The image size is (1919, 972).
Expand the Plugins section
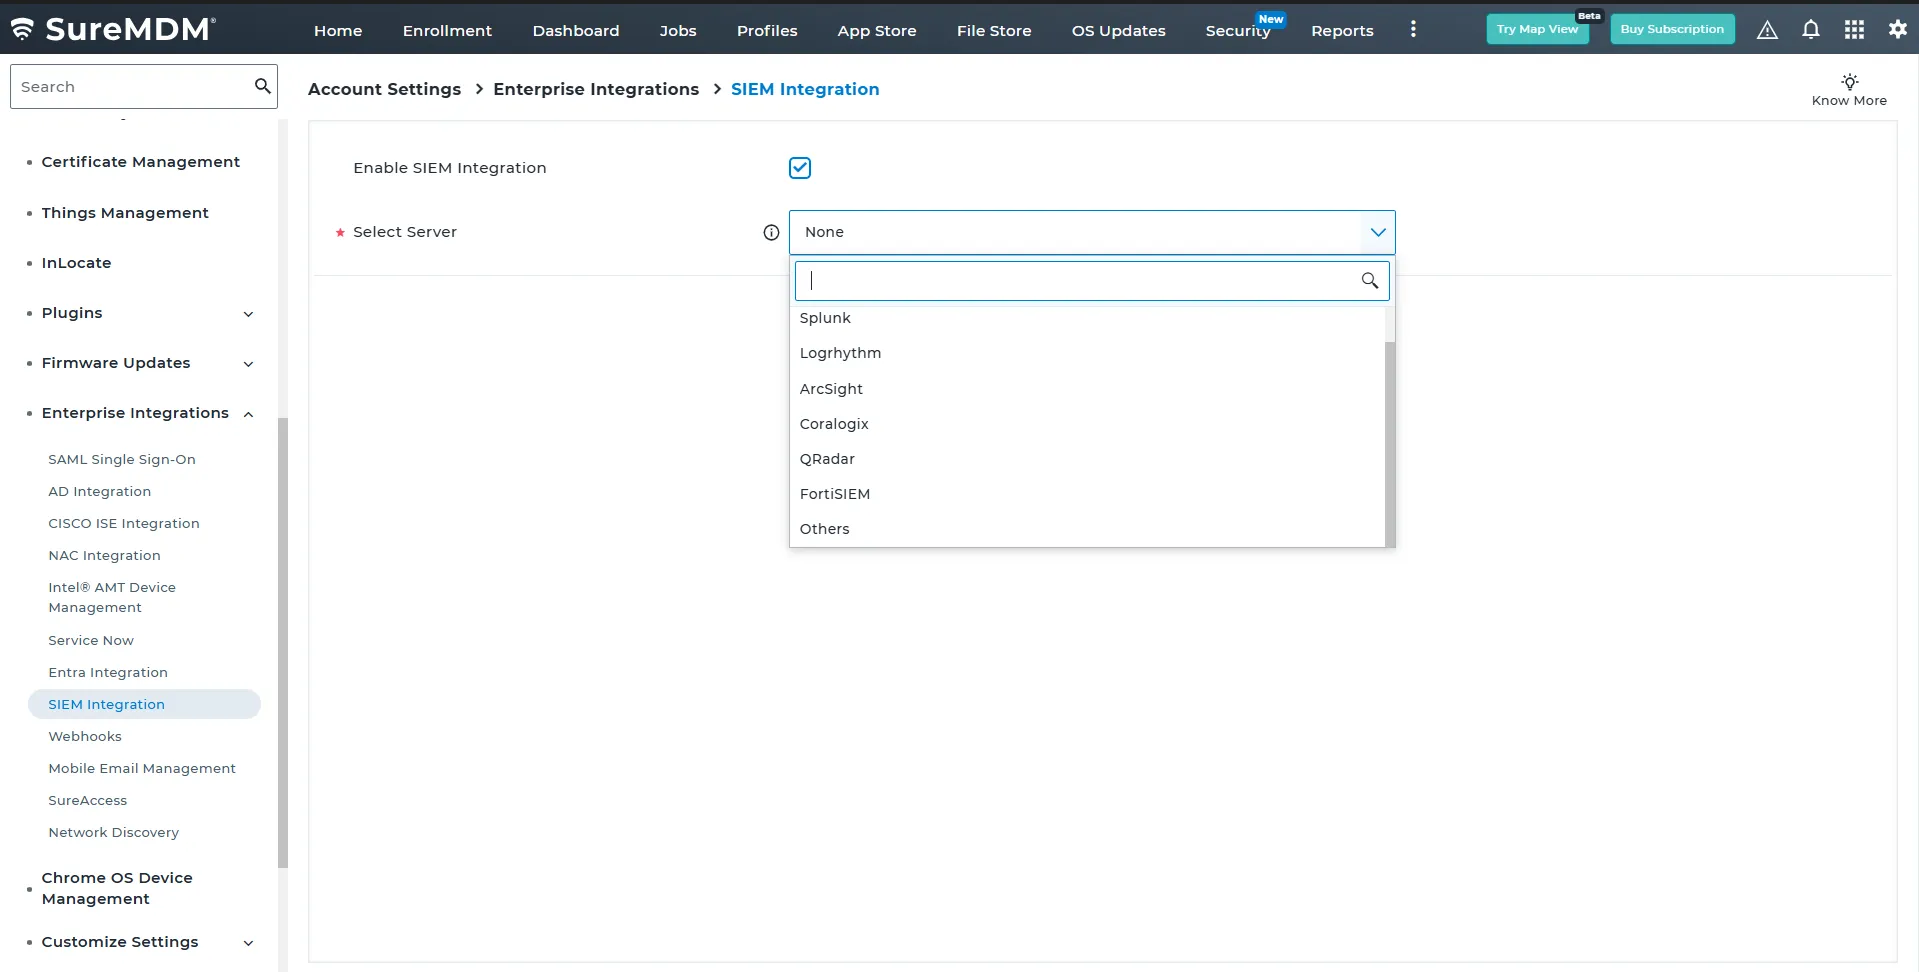[x=248, y=314]
